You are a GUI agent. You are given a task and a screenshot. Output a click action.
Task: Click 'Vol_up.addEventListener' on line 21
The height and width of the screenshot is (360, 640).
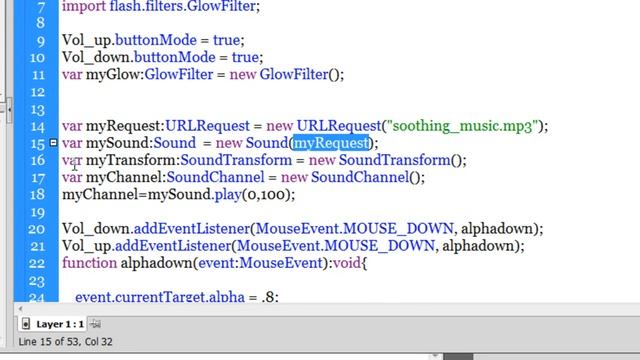click(x=147, y=246)
